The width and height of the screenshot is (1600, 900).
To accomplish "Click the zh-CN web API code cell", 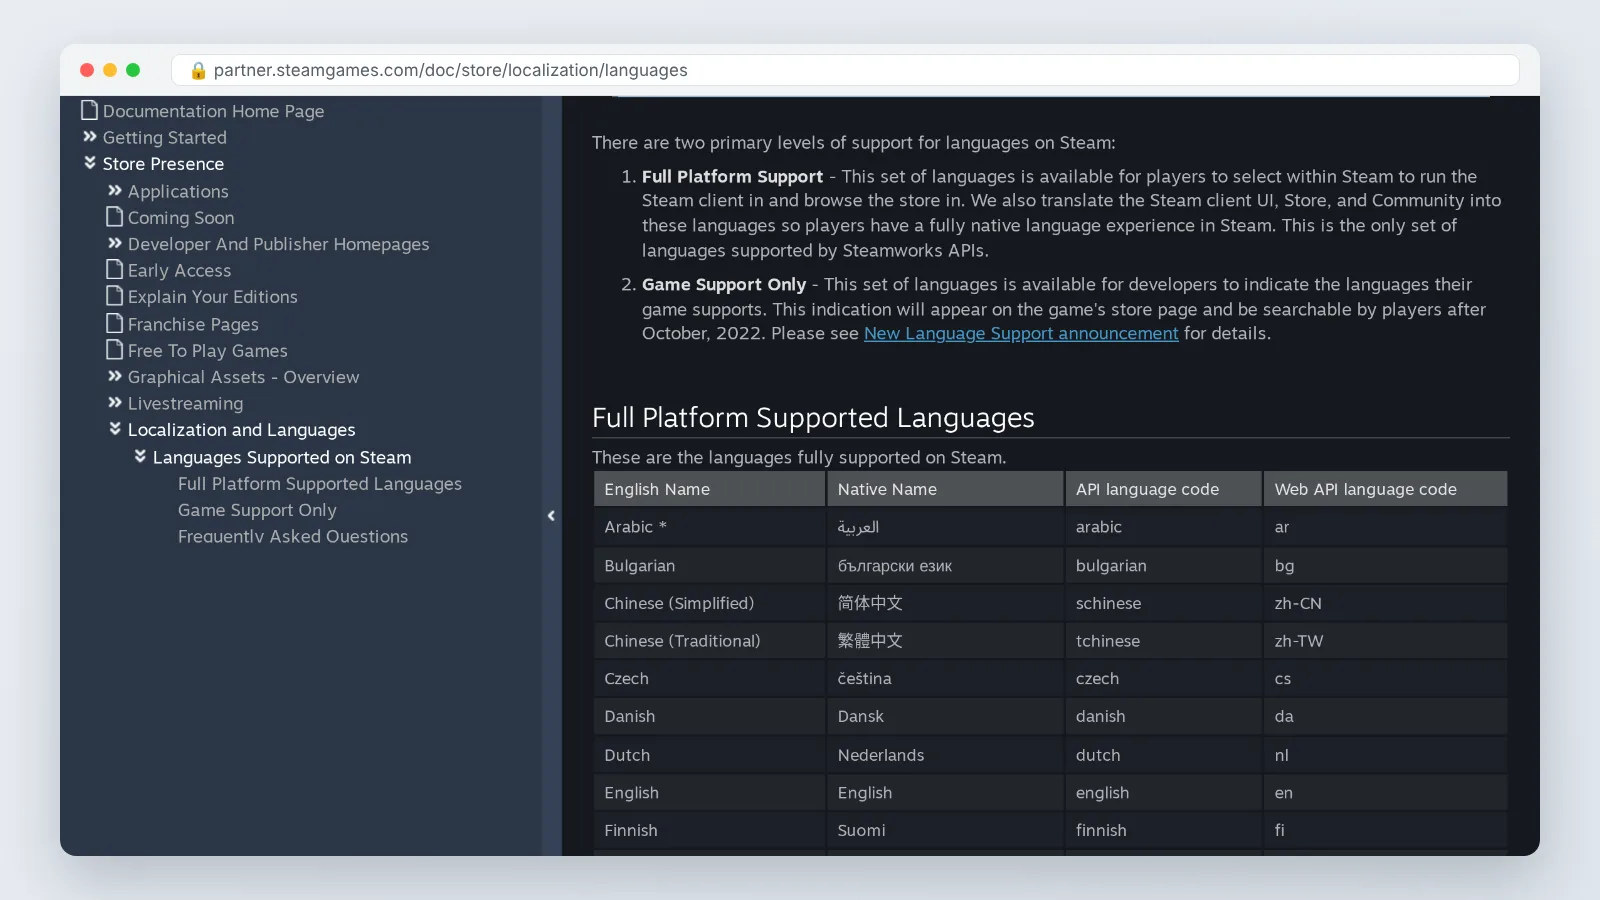I will pos(1385,604).
